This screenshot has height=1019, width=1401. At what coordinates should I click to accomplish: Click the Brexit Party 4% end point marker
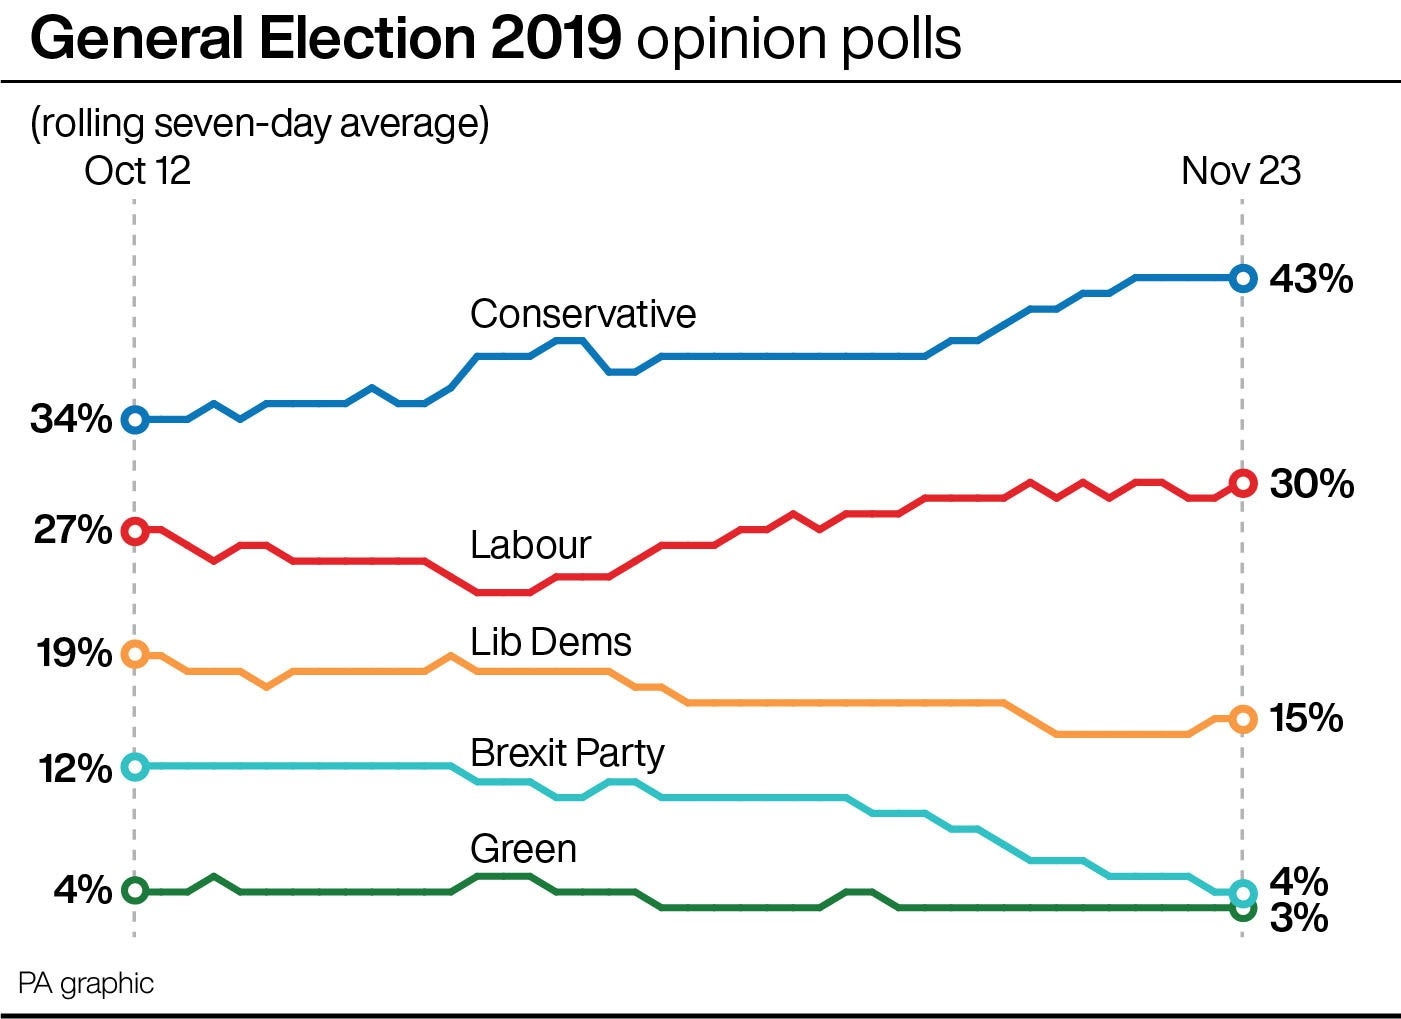click(x=1242, y=893)
